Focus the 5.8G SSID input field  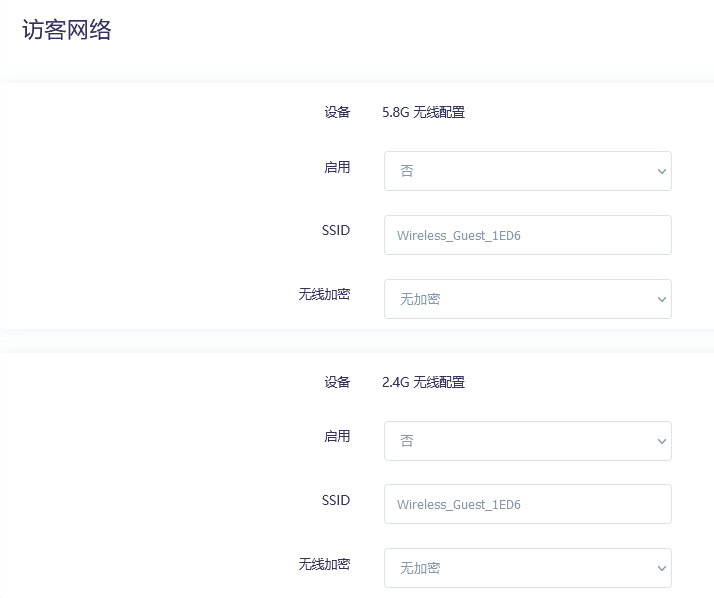tap(527, 235)
